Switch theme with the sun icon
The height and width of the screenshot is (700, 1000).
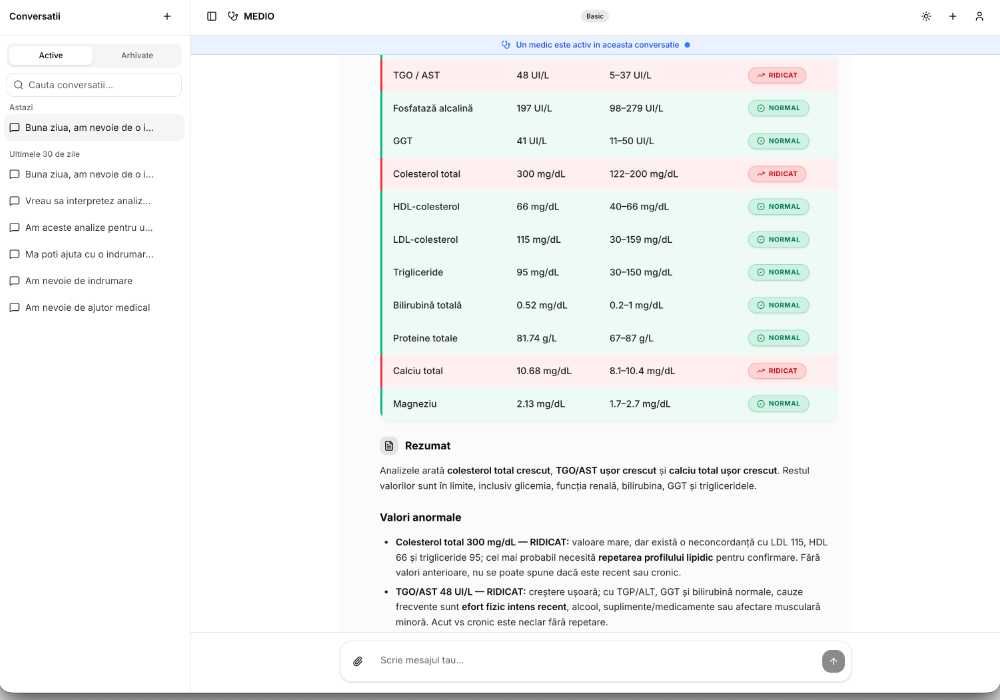(926, 17)
